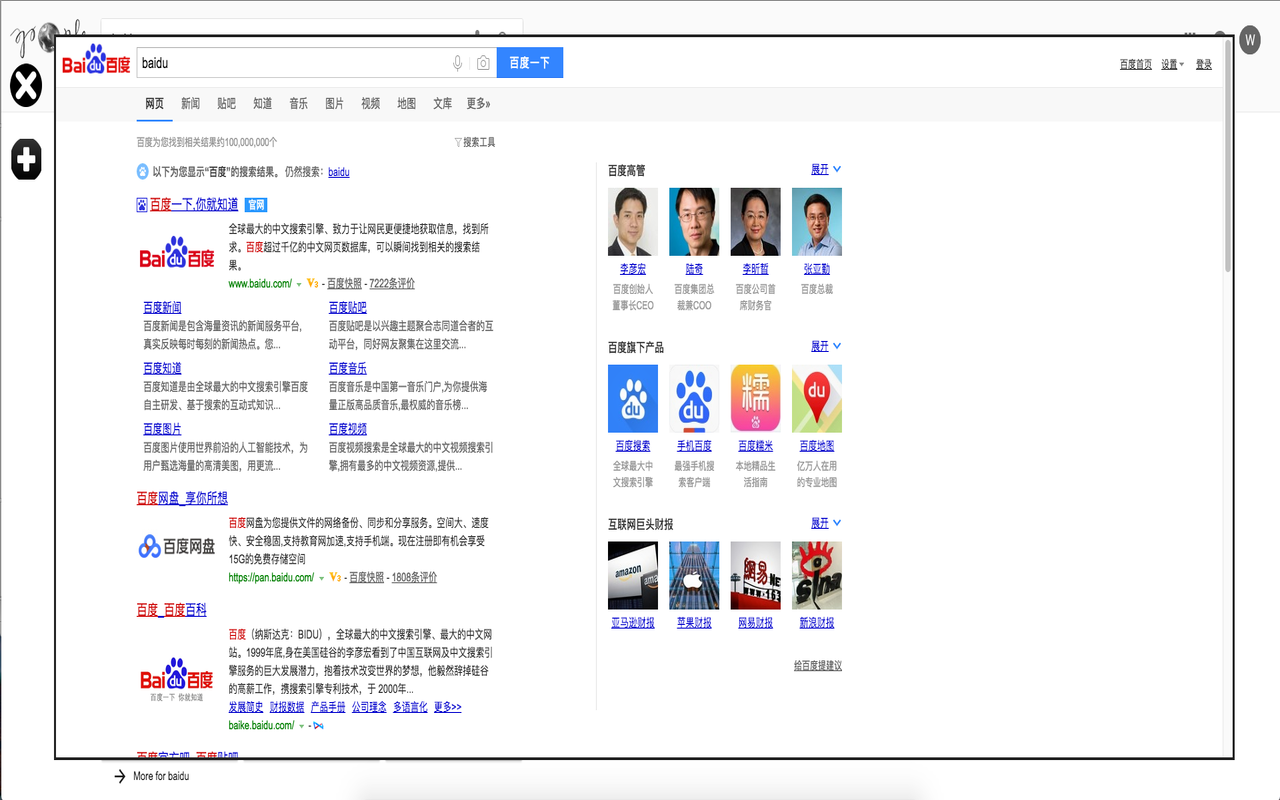Open the dropdown arrow after baike.baidu.com/
The height and width of the screenshot is (800, 1280).
pyautogui.click(x=301, y=726)
